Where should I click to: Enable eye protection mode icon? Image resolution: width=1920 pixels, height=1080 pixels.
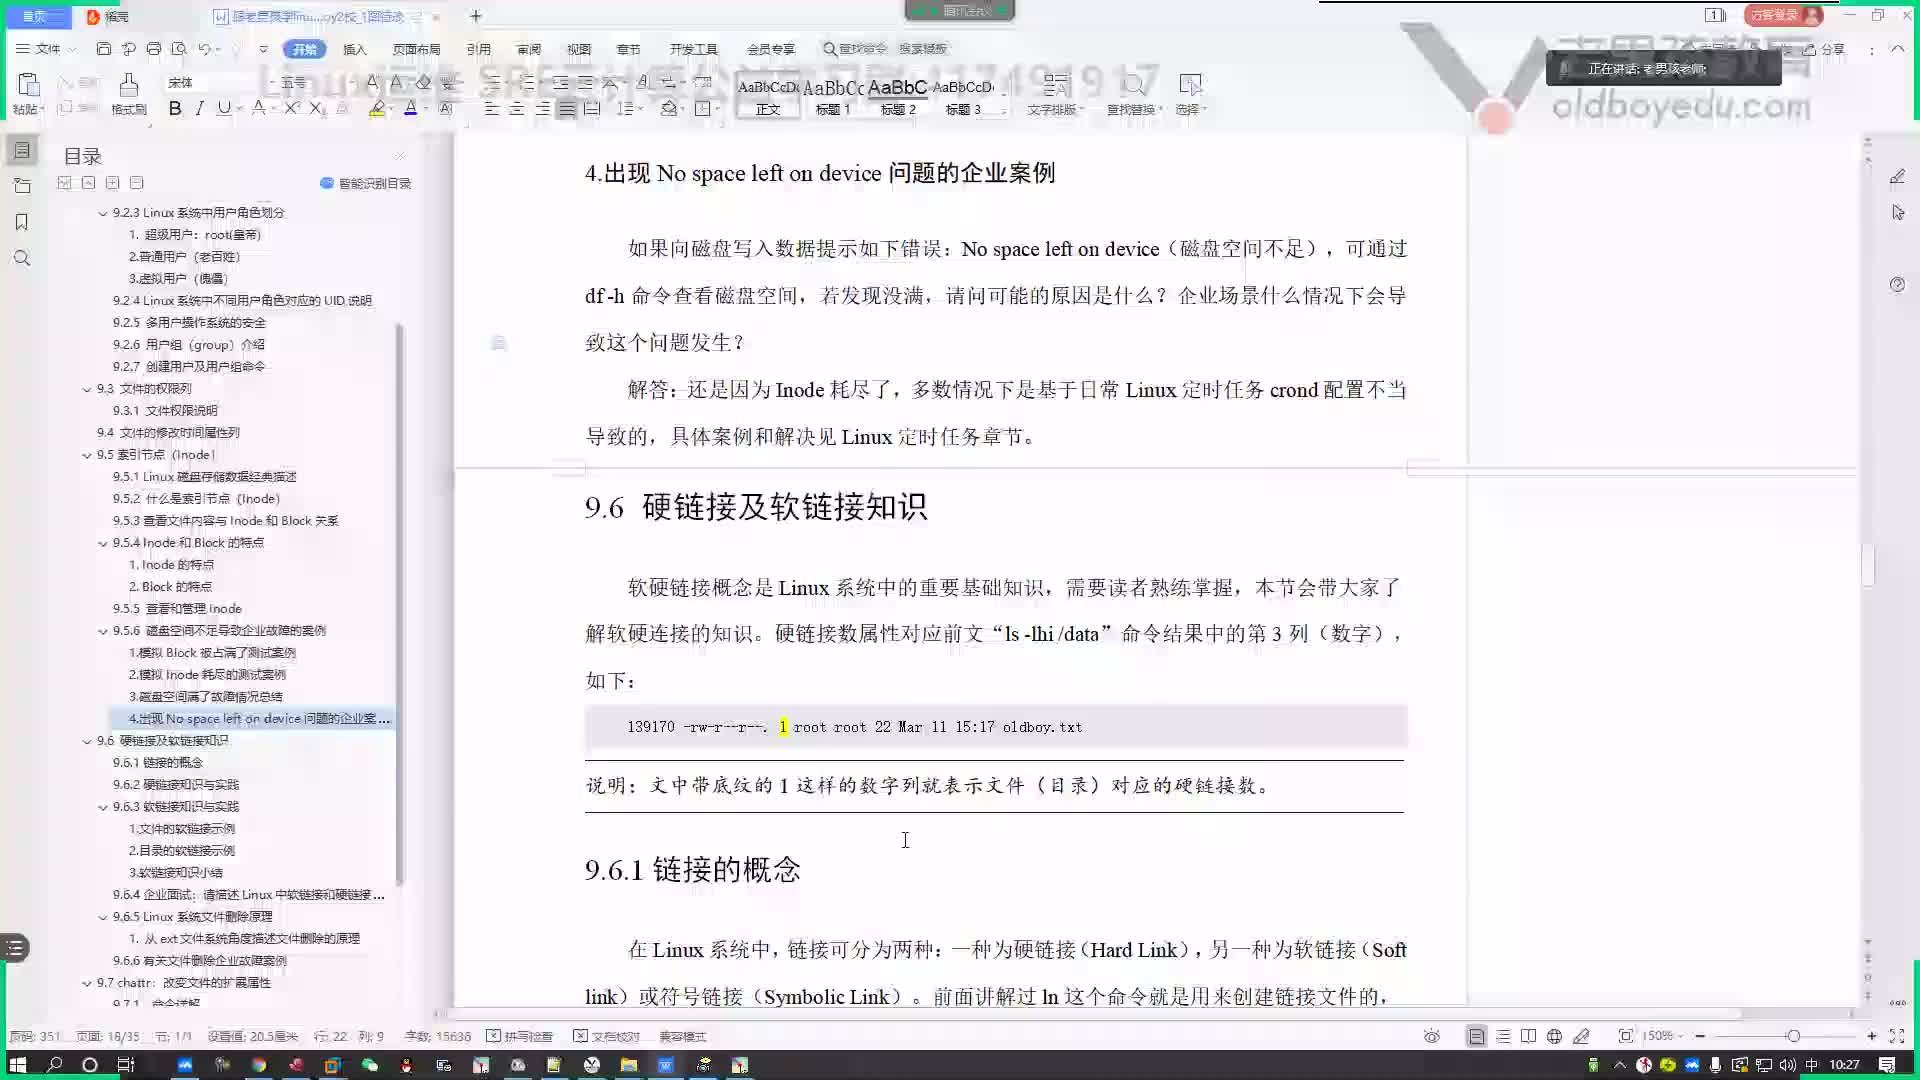(x=1431, y=1036)
